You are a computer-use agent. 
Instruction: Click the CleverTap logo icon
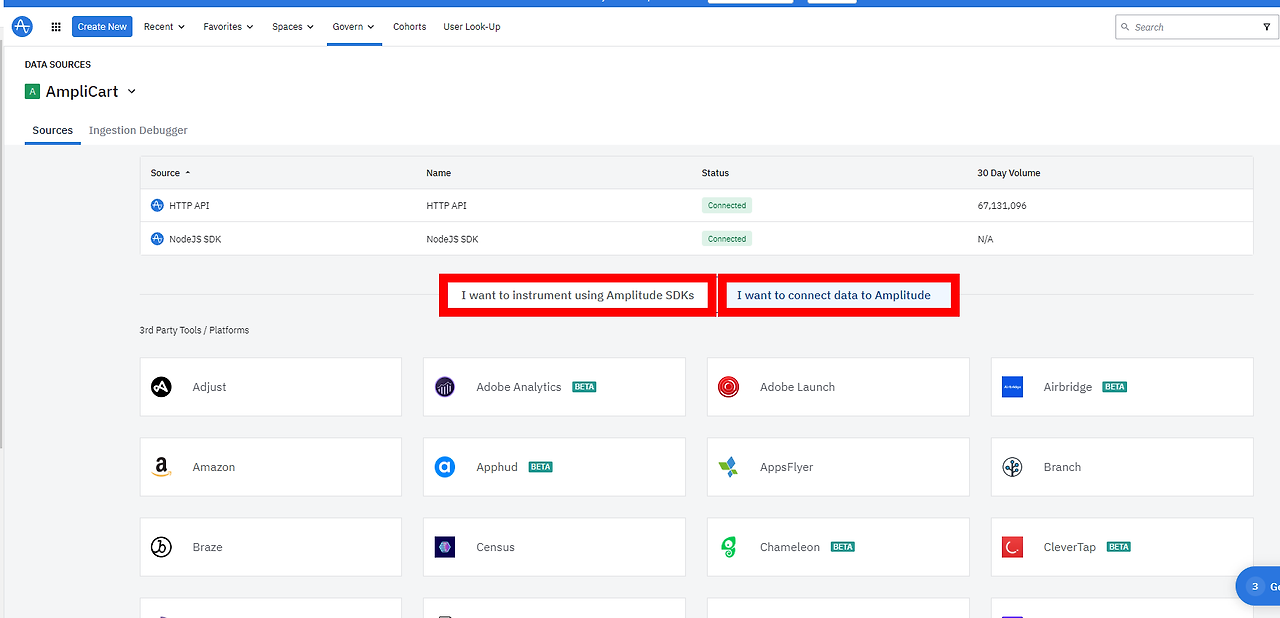tap(1013, 547)
